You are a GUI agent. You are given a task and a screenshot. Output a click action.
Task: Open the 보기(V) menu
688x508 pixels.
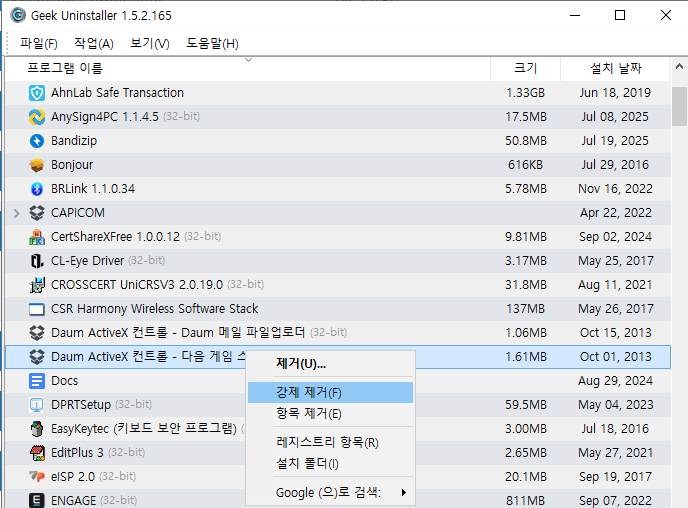point(150,43)
